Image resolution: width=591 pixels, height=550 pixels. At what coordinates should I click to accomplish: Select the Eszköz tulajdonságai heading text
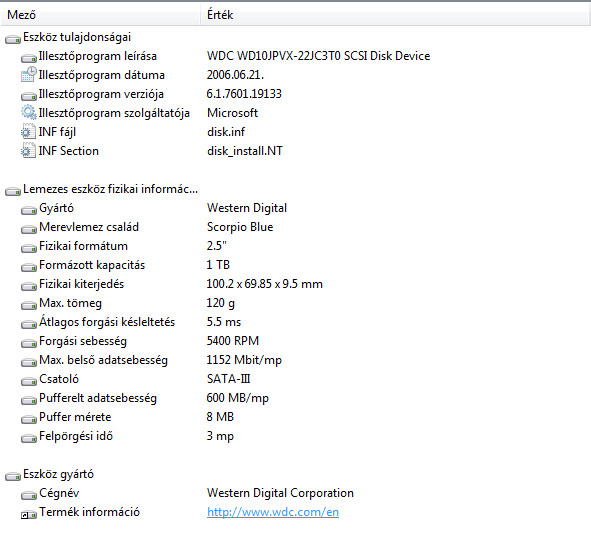tap(77, 37)
